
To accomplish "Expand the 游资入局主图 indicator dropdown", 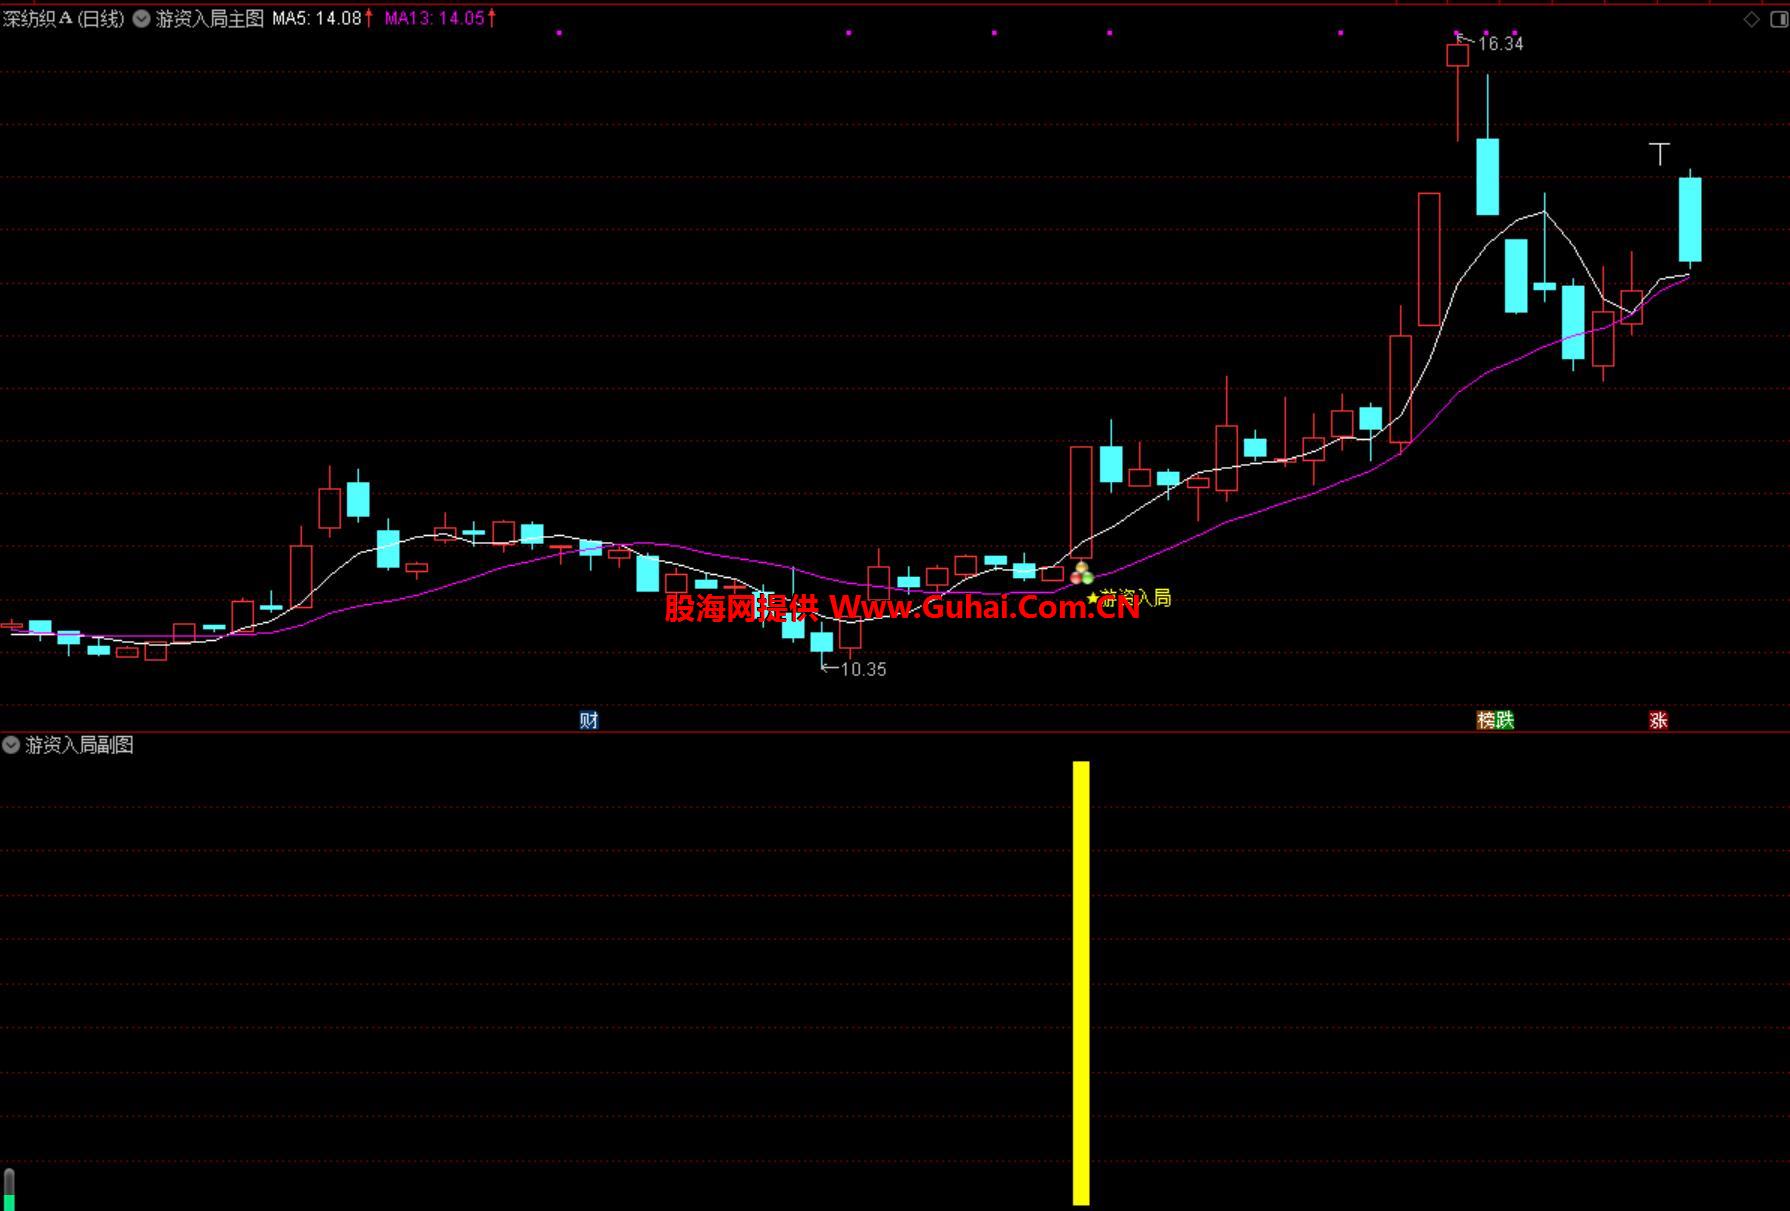I will (141, 18).
